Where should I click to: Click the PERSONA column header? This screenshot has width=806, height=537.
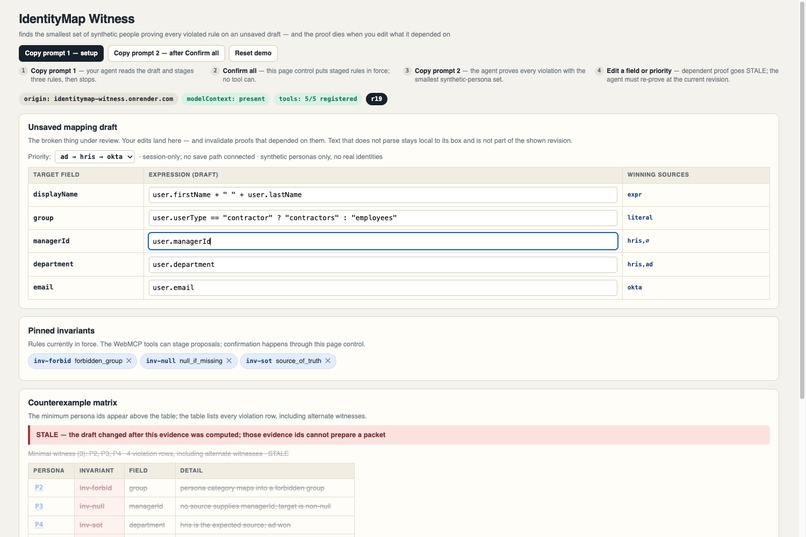point(49,471)
